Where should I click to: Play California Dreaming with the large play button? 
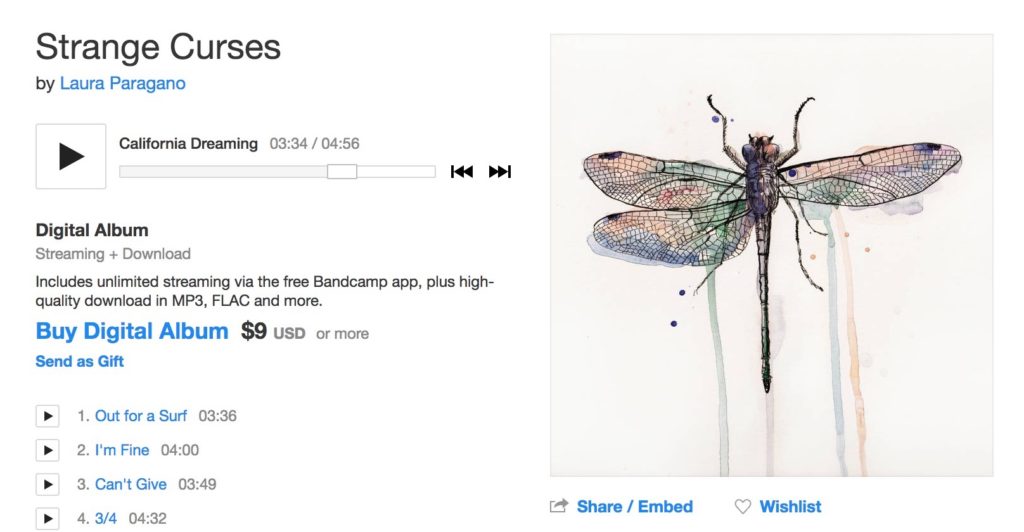click(x=71, y=156)
